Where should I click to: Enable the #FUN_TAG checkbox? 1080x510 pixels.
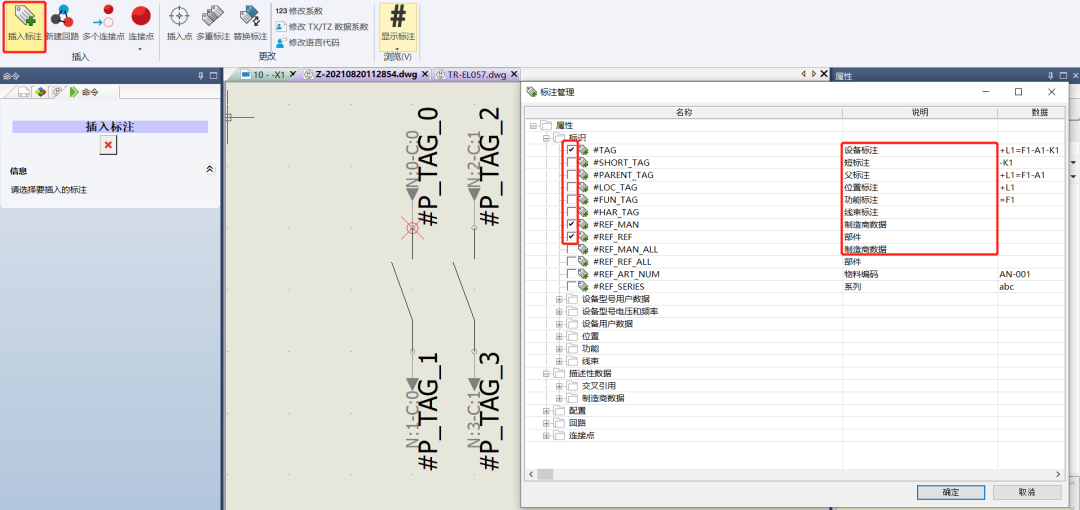[572, 199]
